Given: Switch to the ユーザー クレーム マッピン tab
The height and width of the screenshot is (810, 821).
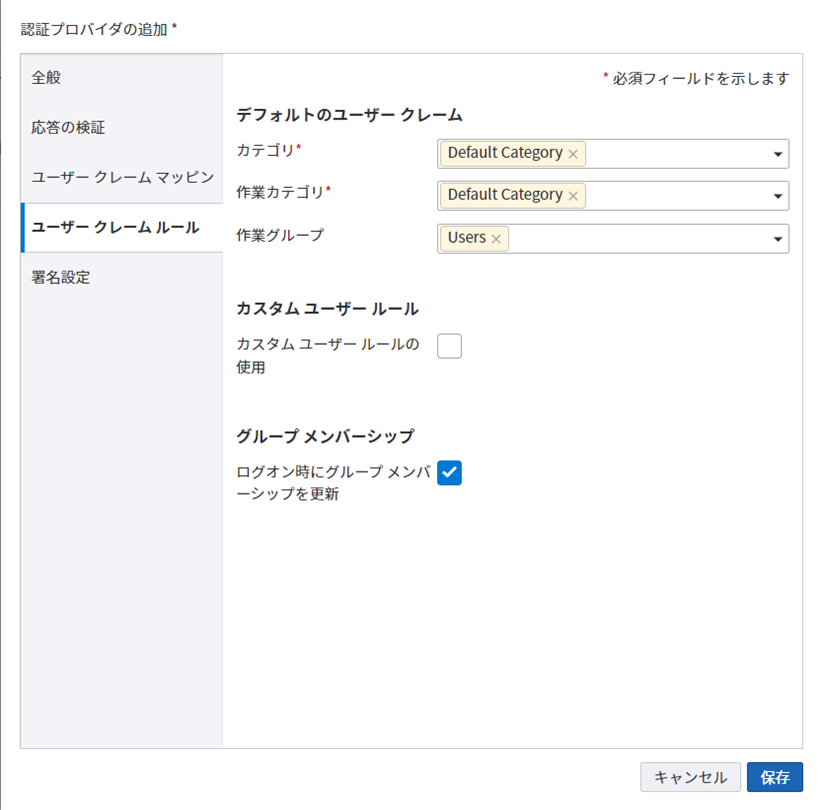Looking at the screenshot, I should tap(112, 177).
